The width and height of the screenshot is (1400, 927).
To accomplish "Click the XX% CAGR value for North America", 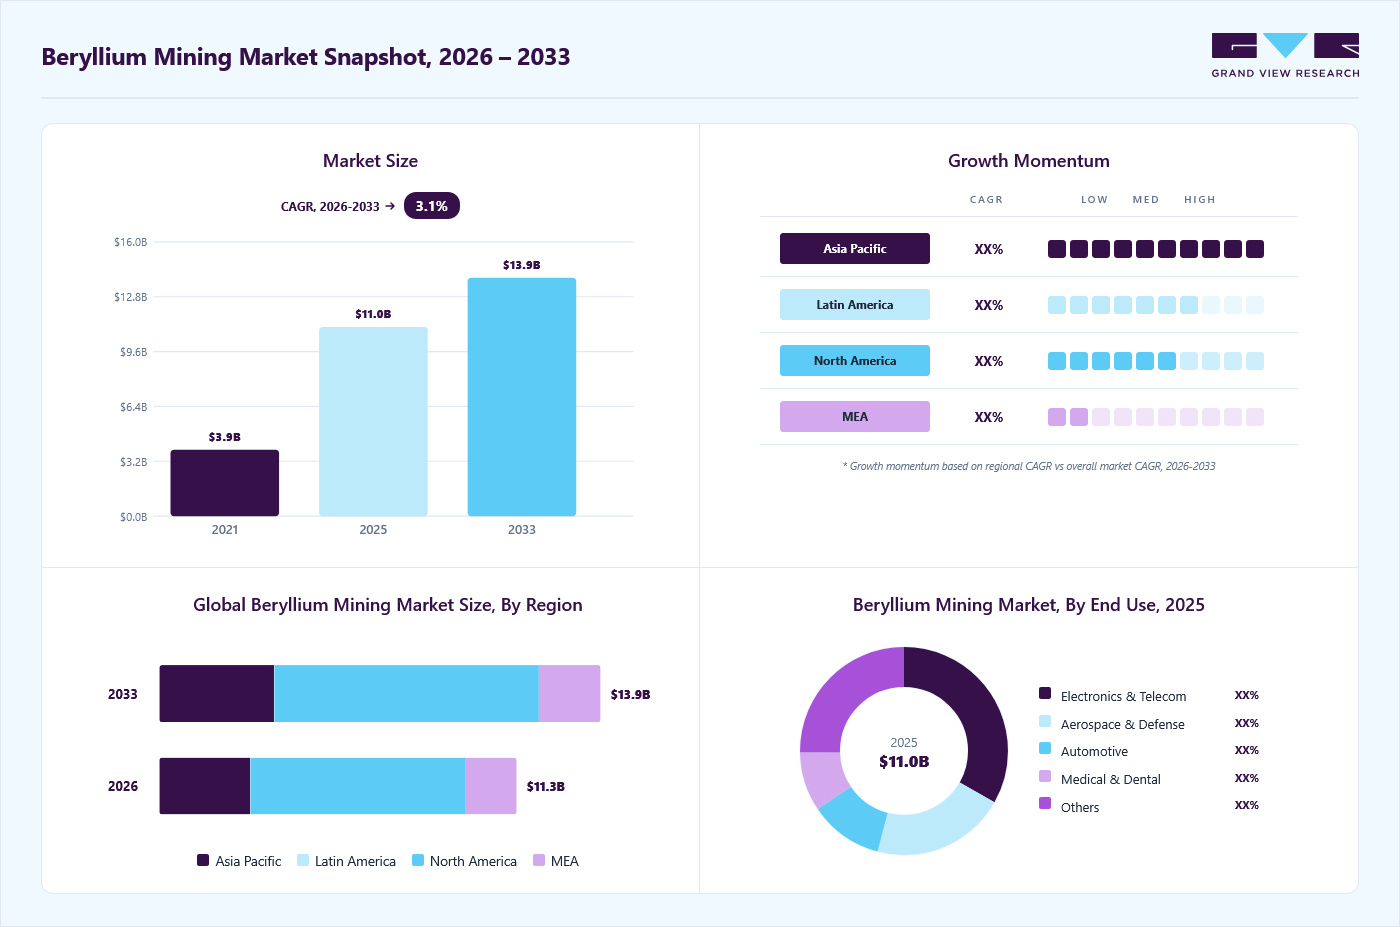I will [x=989, y=361].
